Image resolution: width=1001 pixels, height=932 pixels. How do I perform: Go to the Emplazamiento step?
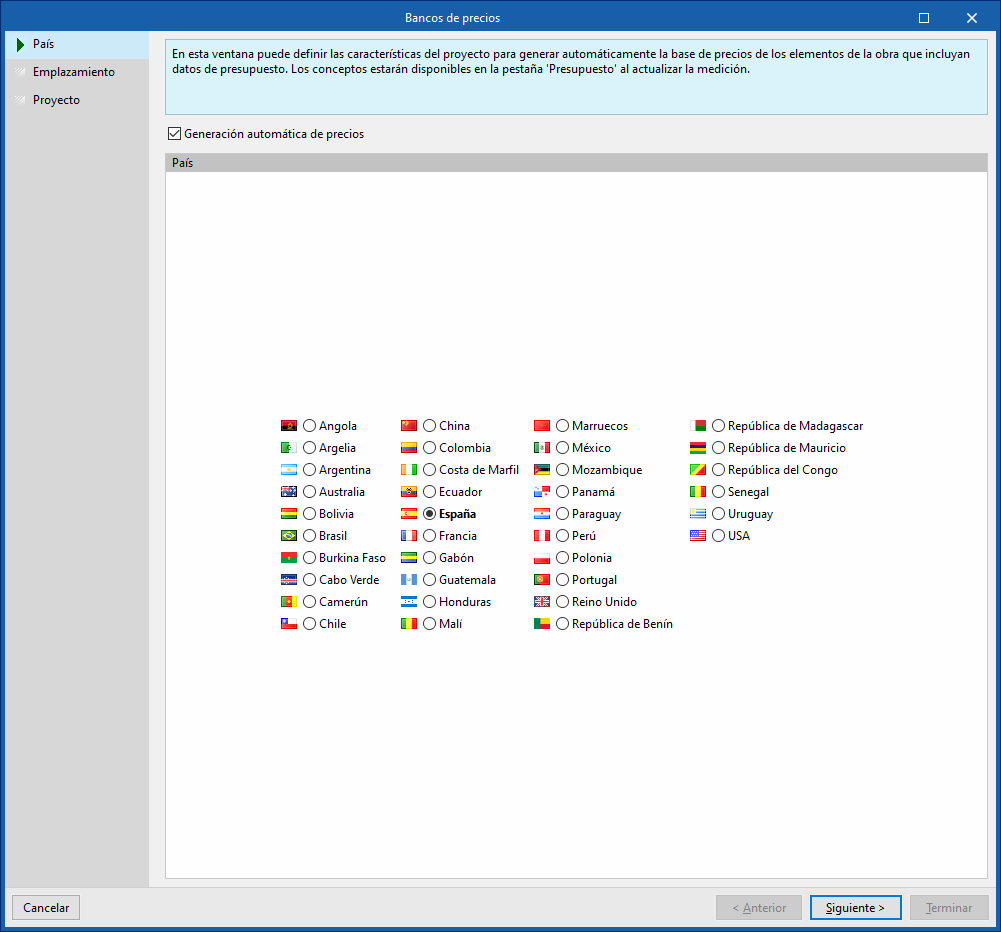point(77,72)
